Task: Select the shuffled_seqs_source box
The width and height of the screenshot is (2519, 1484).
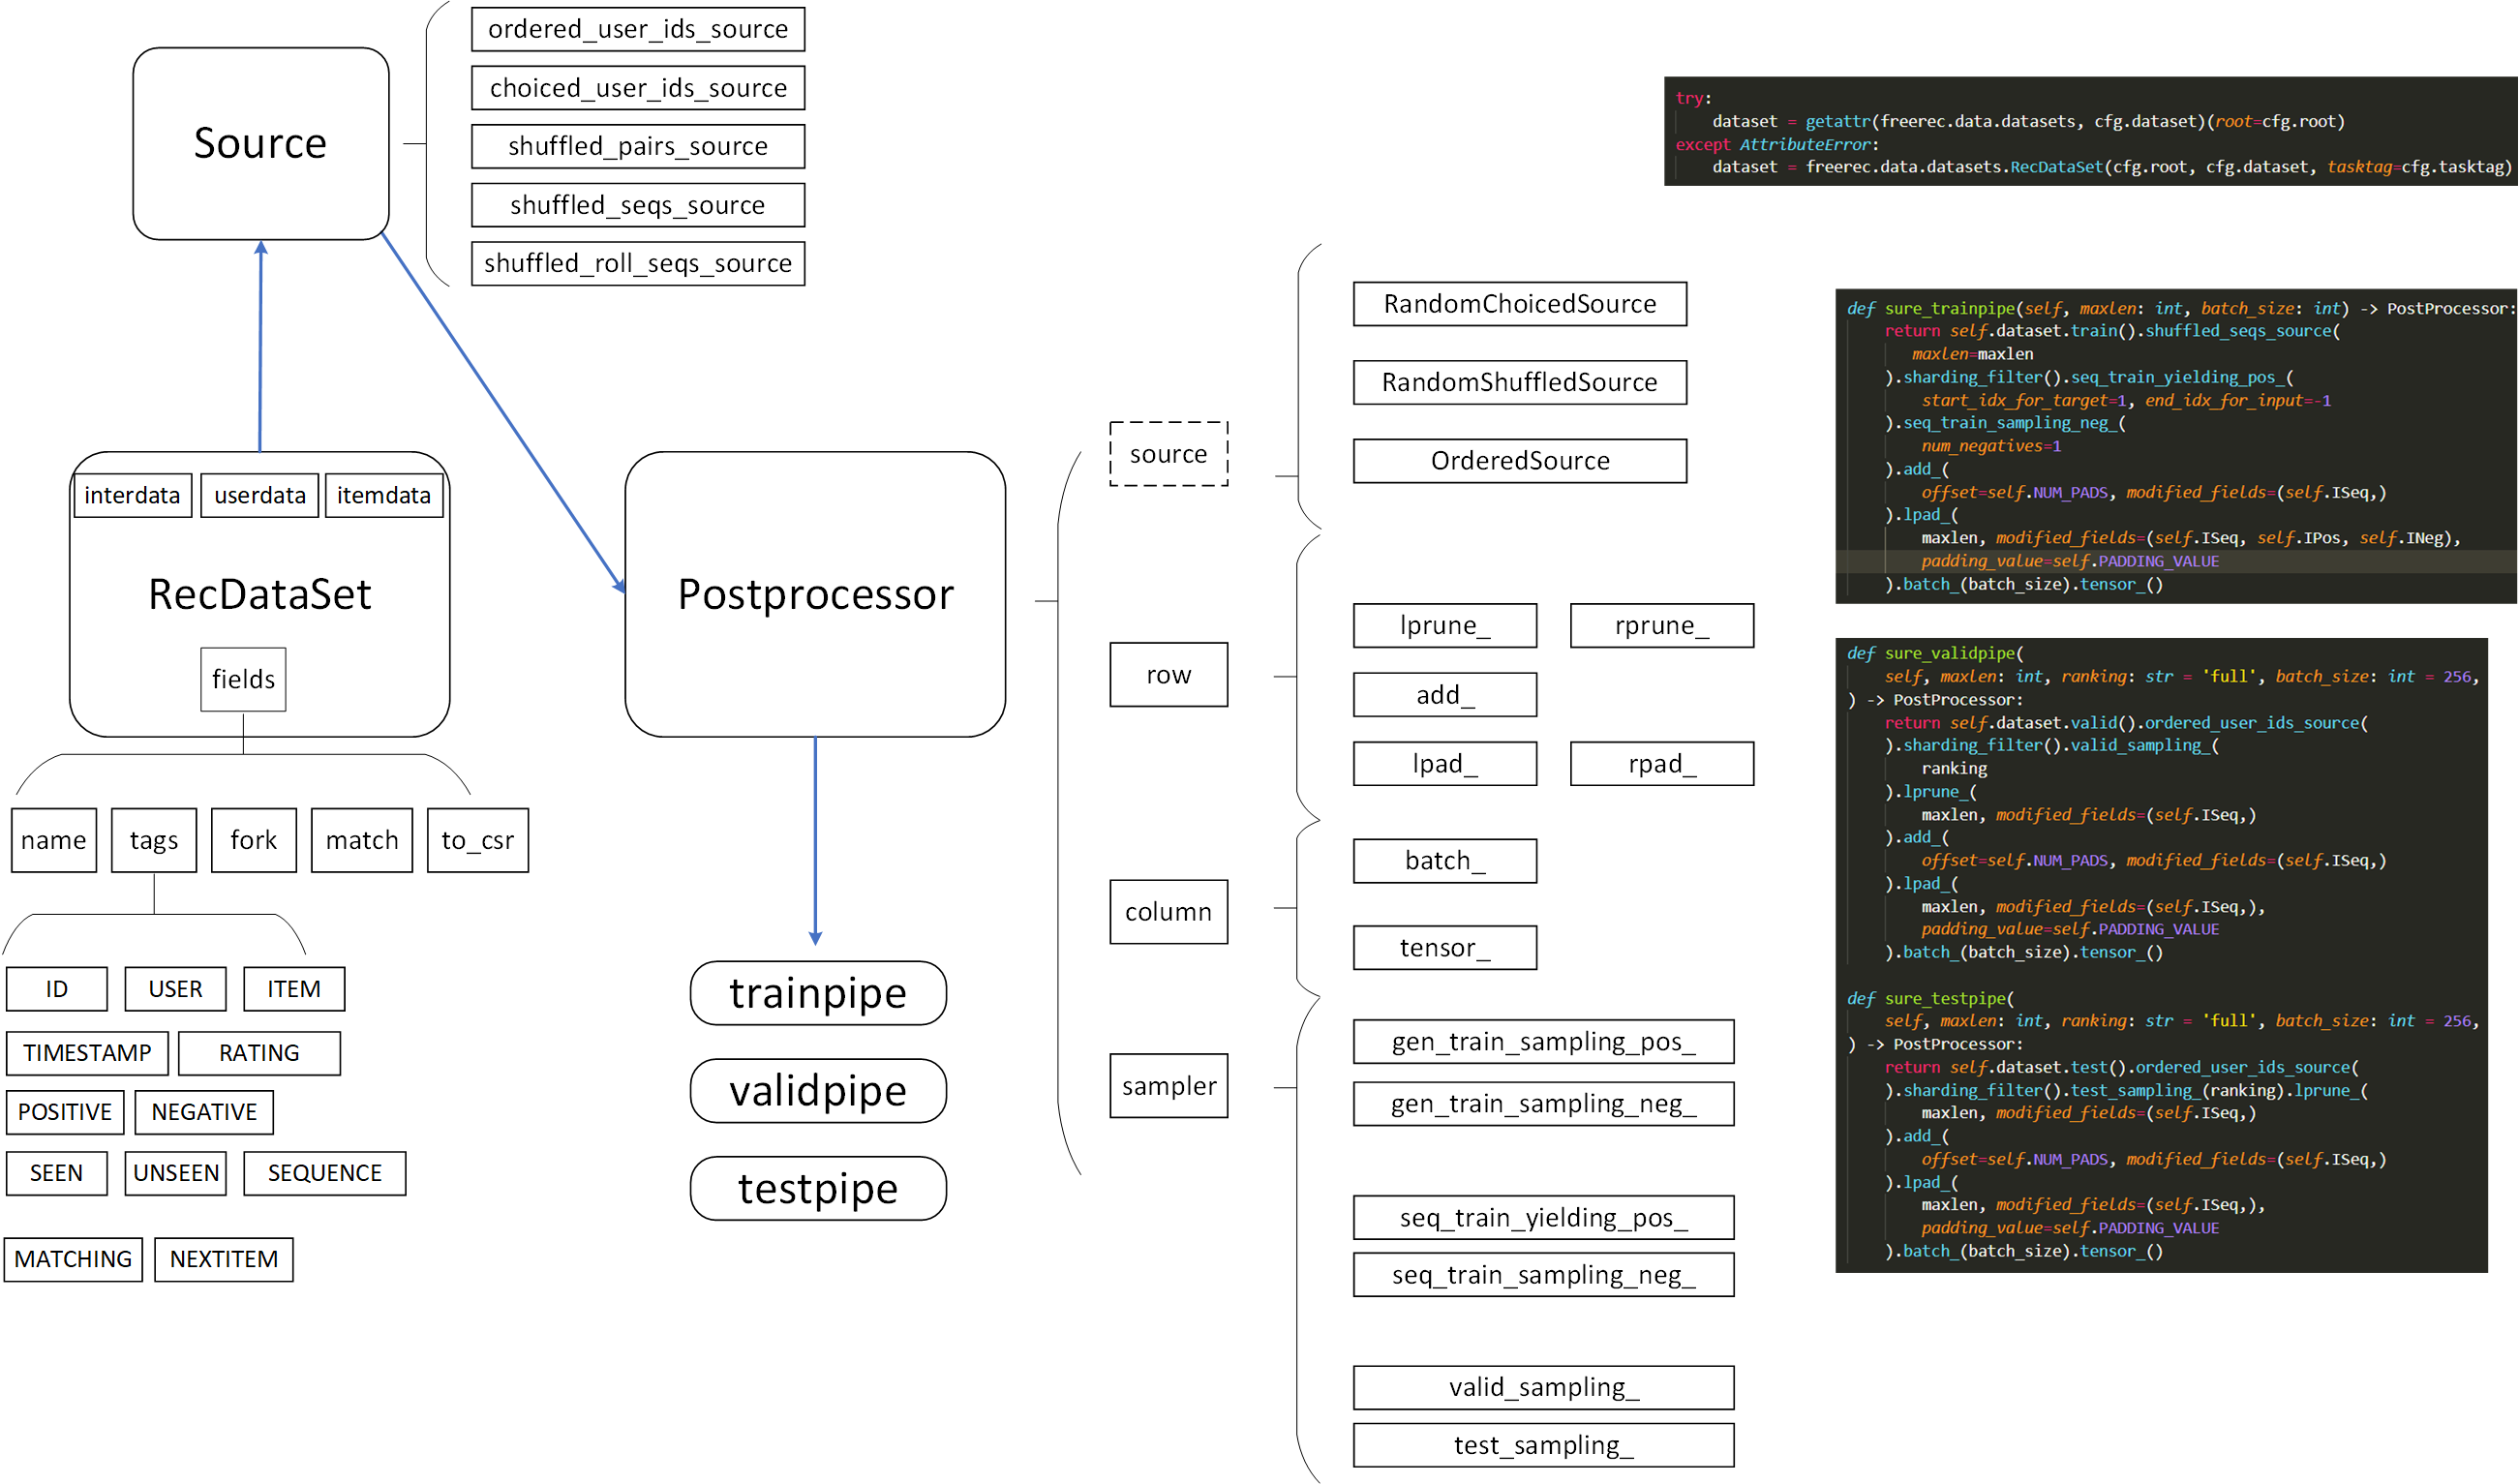Action: coord(638,205)
